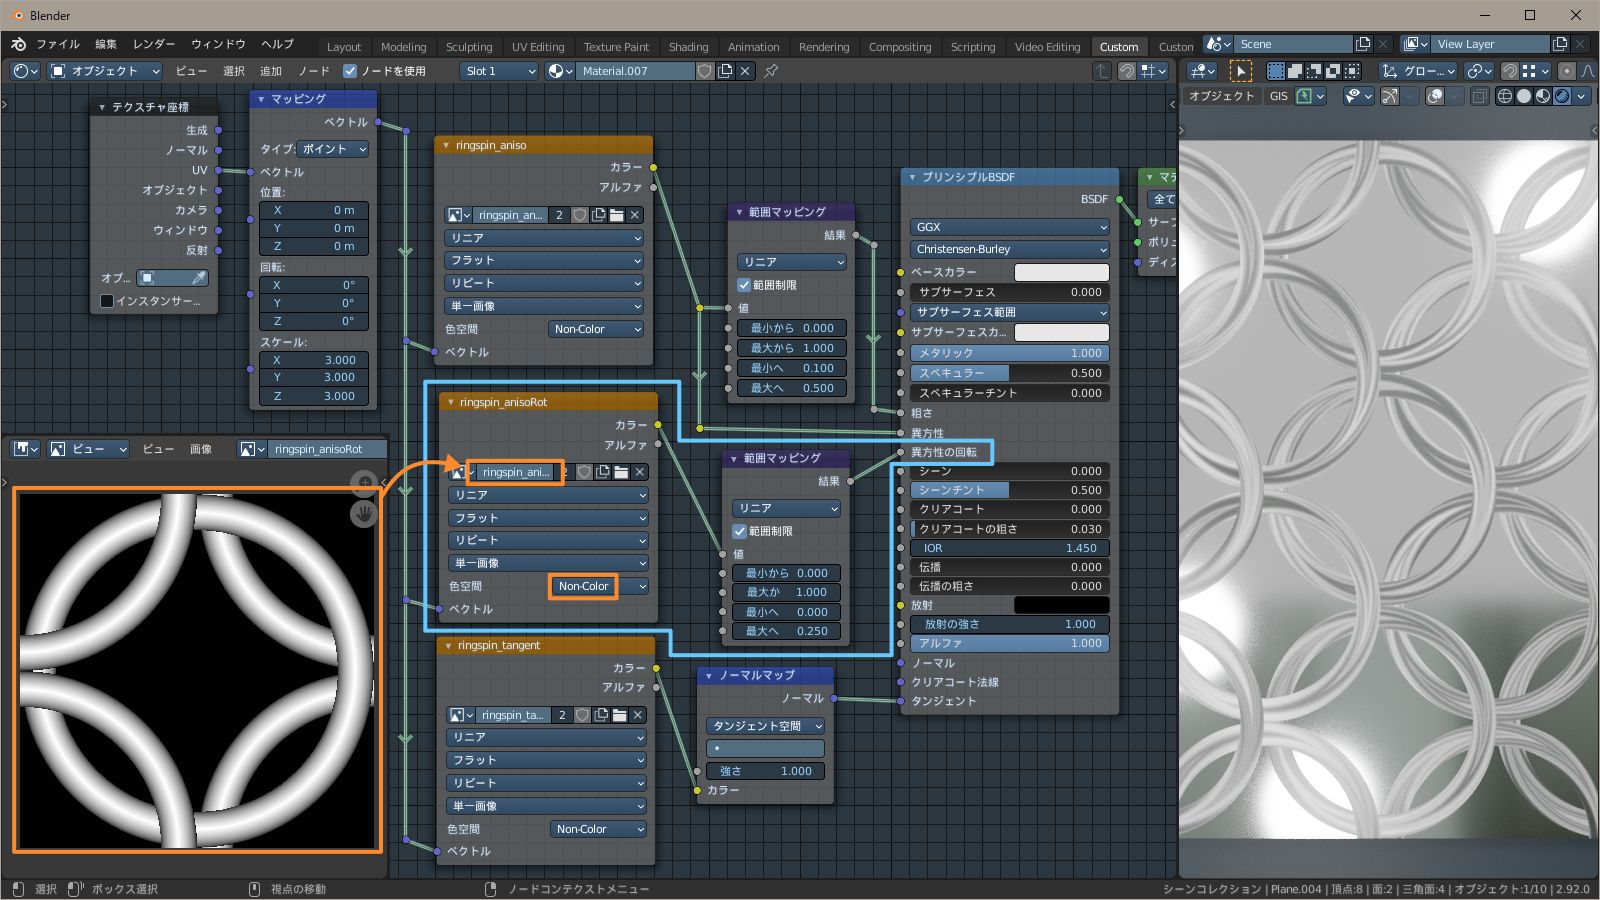Click the GIS button in viewport header
Viewport: 1600px width, 900px height.
[1278, 96]
